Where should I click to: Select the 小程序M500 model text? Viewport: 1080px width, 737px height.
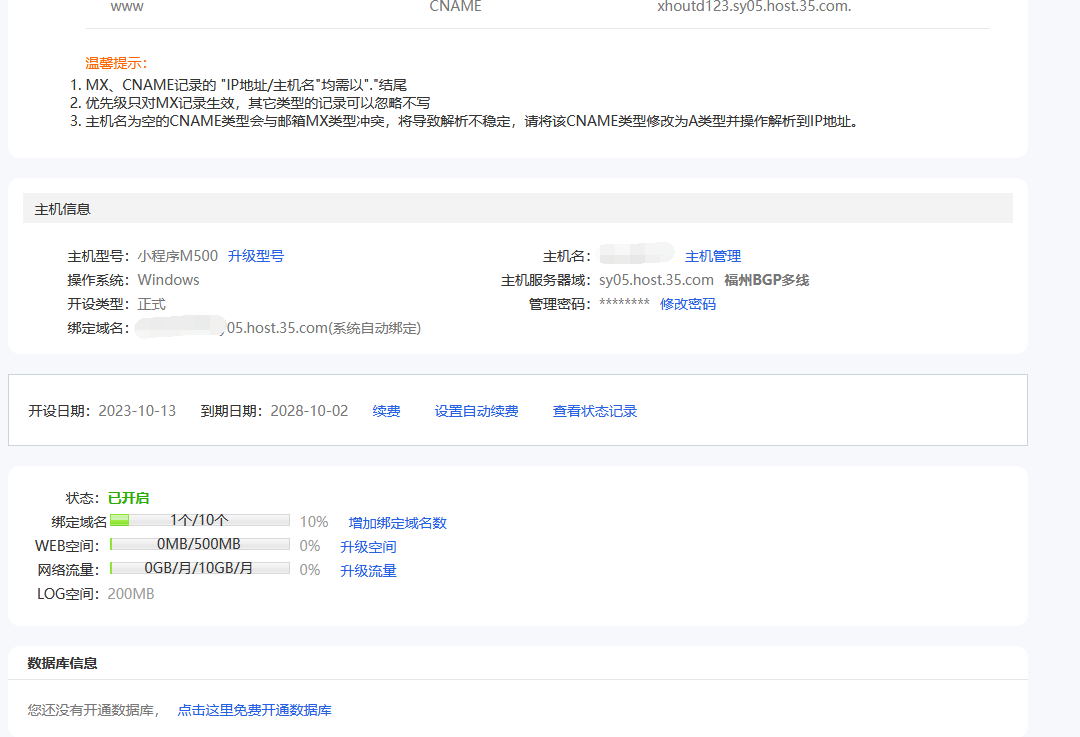coord(178,256)
